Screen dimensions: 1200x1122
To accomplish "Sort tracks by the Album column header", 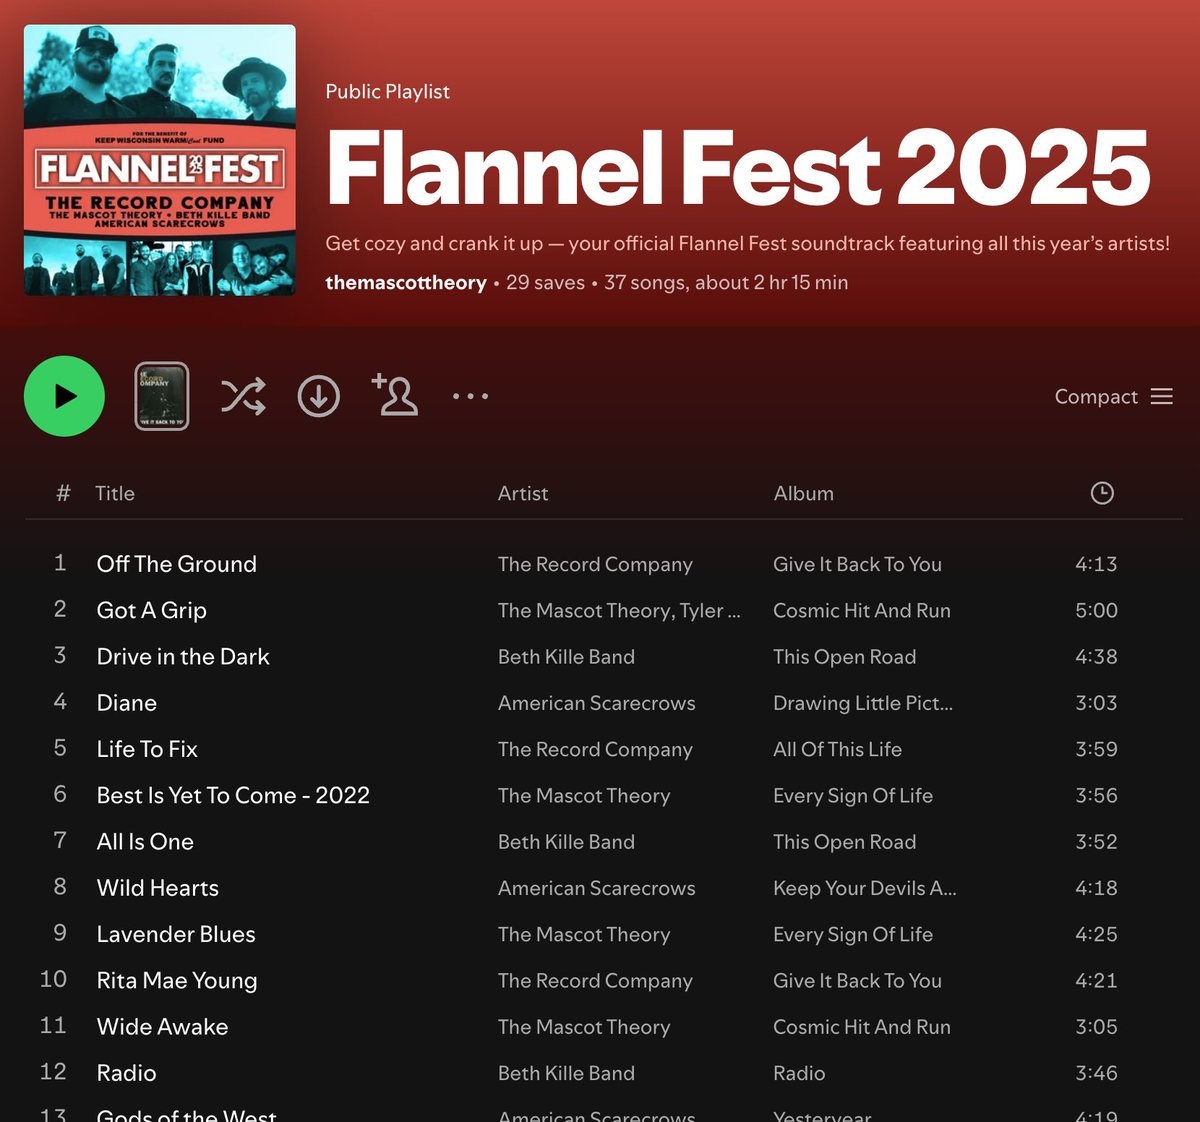I will pyautogui.click(x=804, y=493).
